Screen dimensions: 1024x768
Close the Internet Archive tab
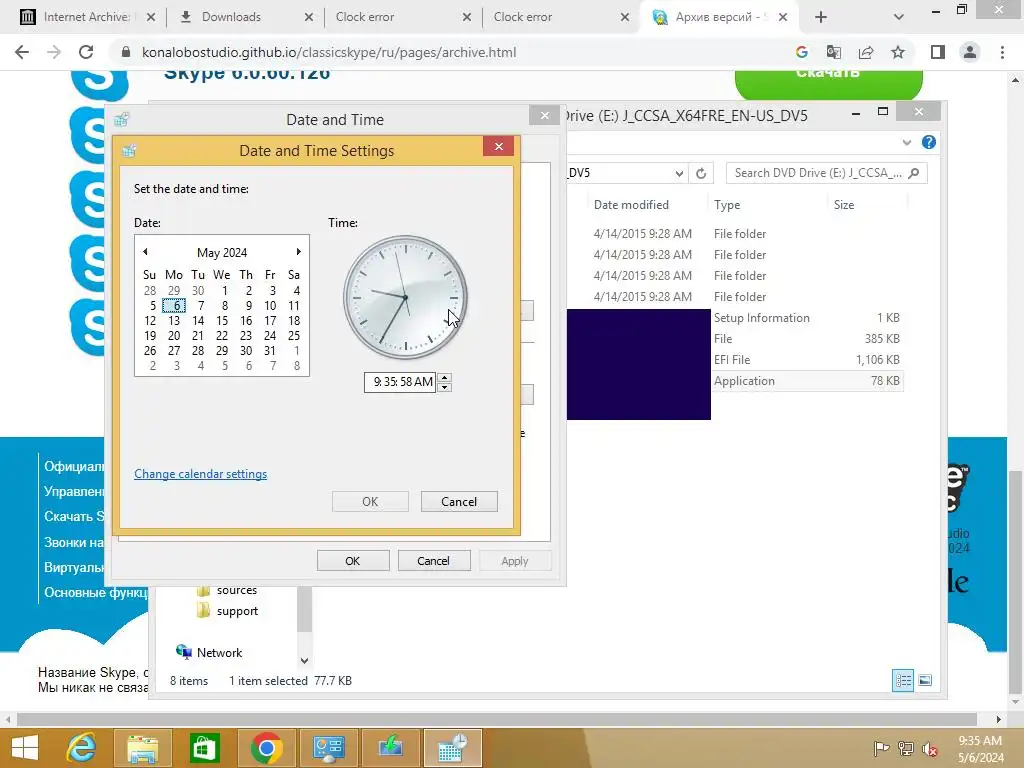click(151, 17)
